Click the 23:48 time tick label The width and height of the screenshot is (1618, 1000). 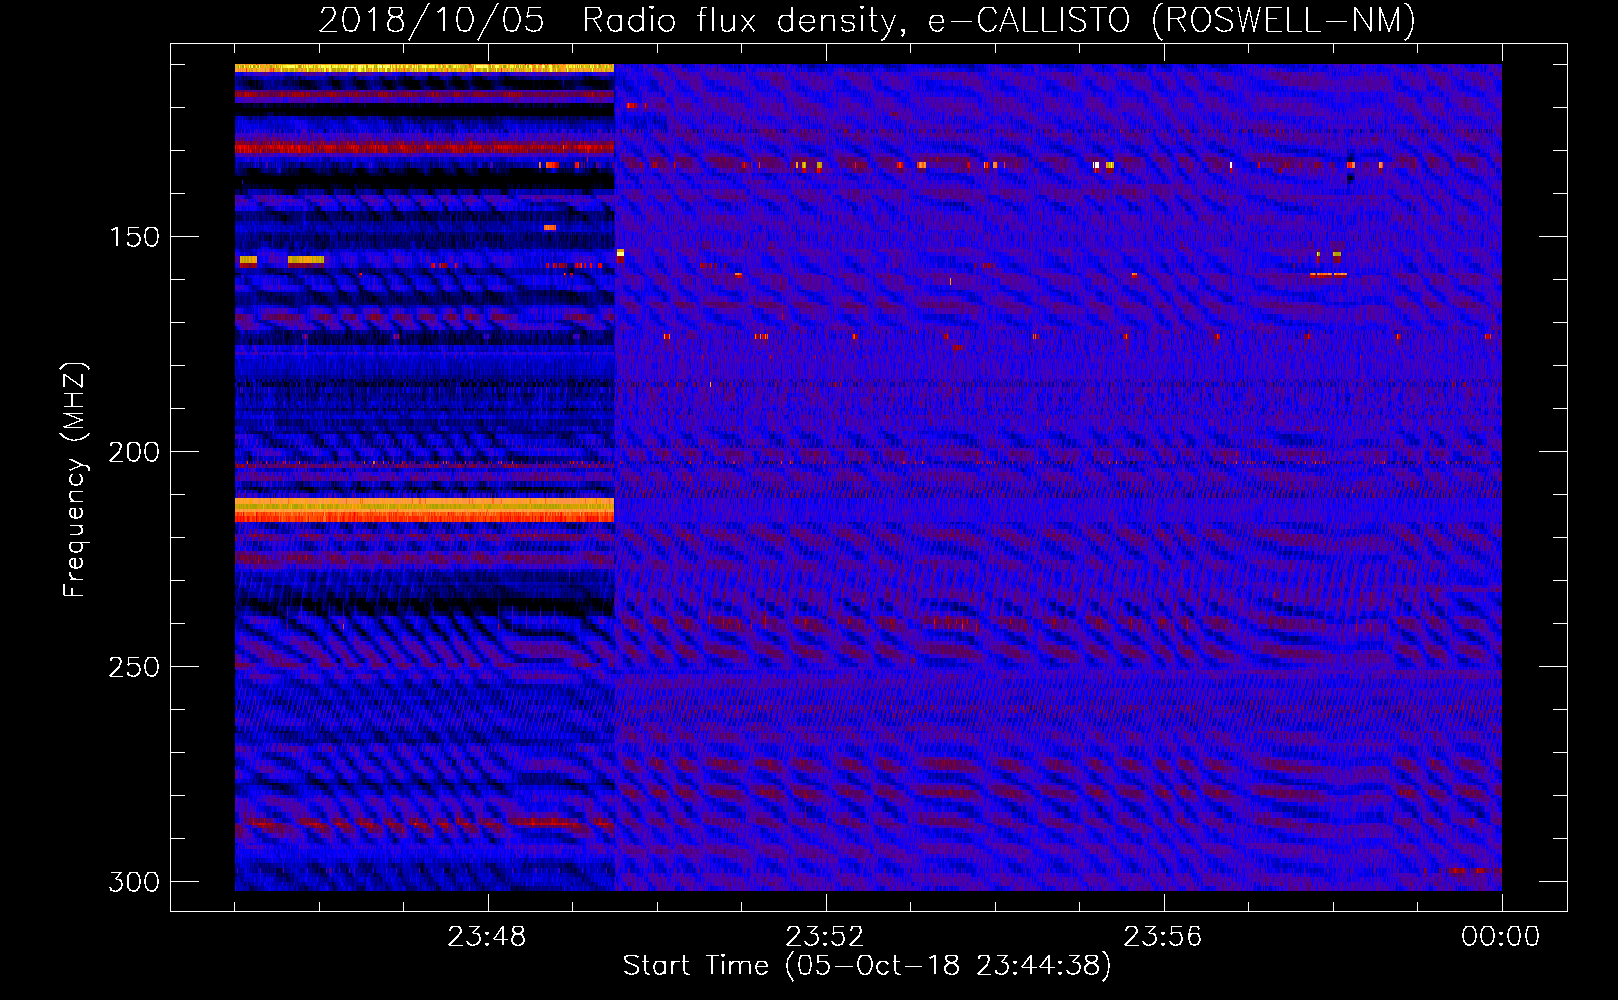(487, 937)
